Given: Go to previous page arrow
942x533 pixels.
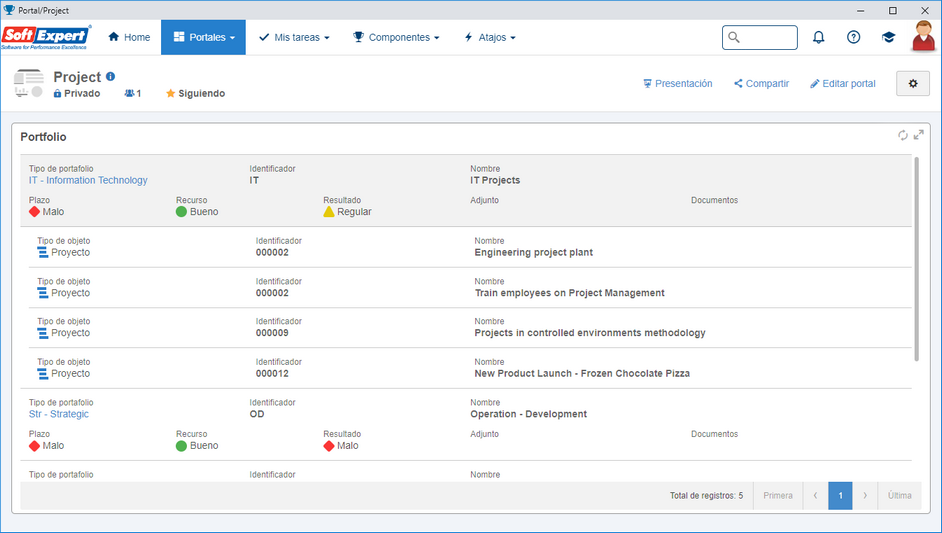Looking at the screenshot, I should 815,496.
